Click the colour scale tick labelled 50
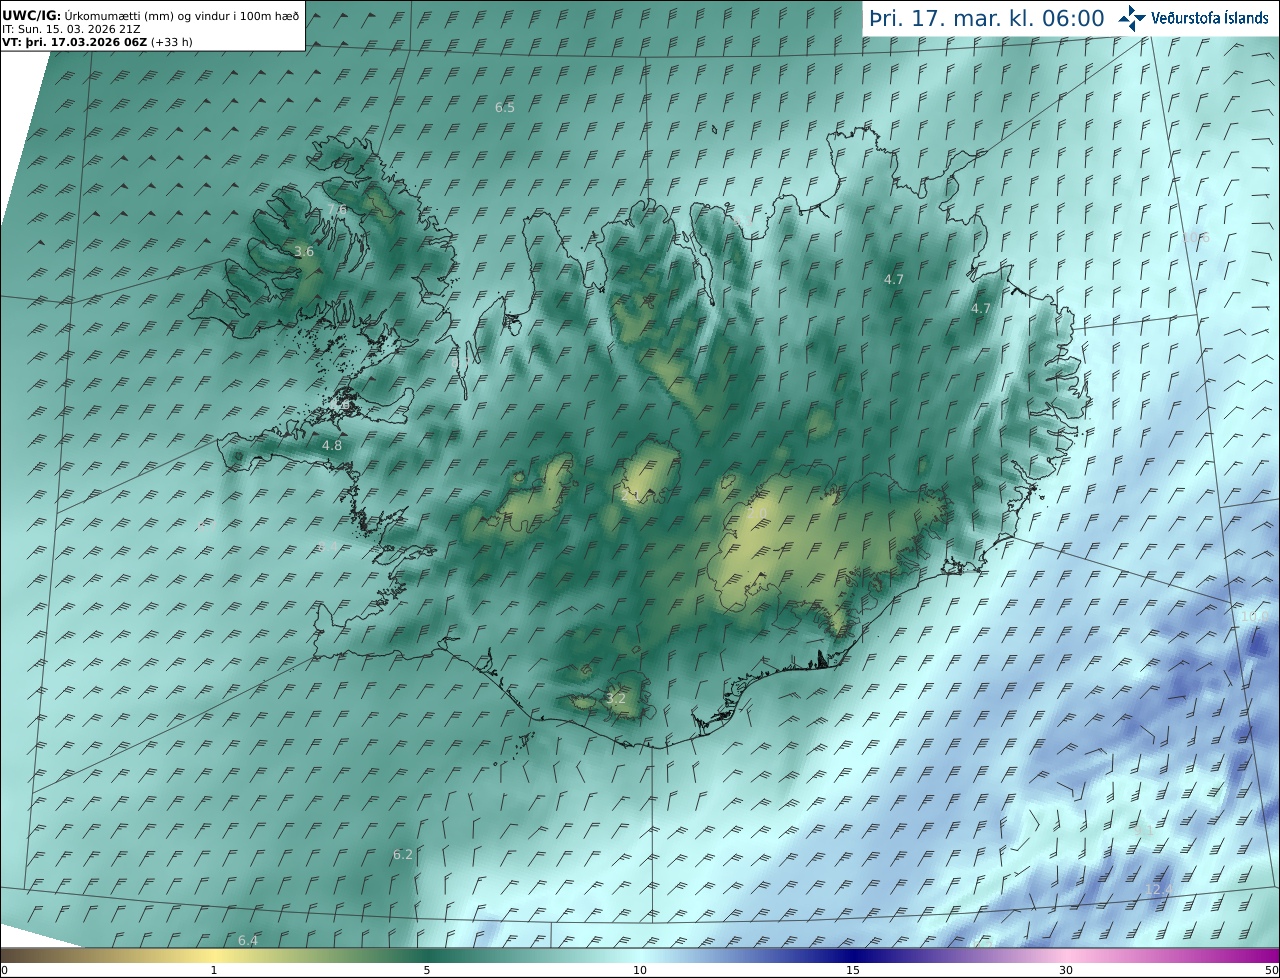 [1271, 970]
